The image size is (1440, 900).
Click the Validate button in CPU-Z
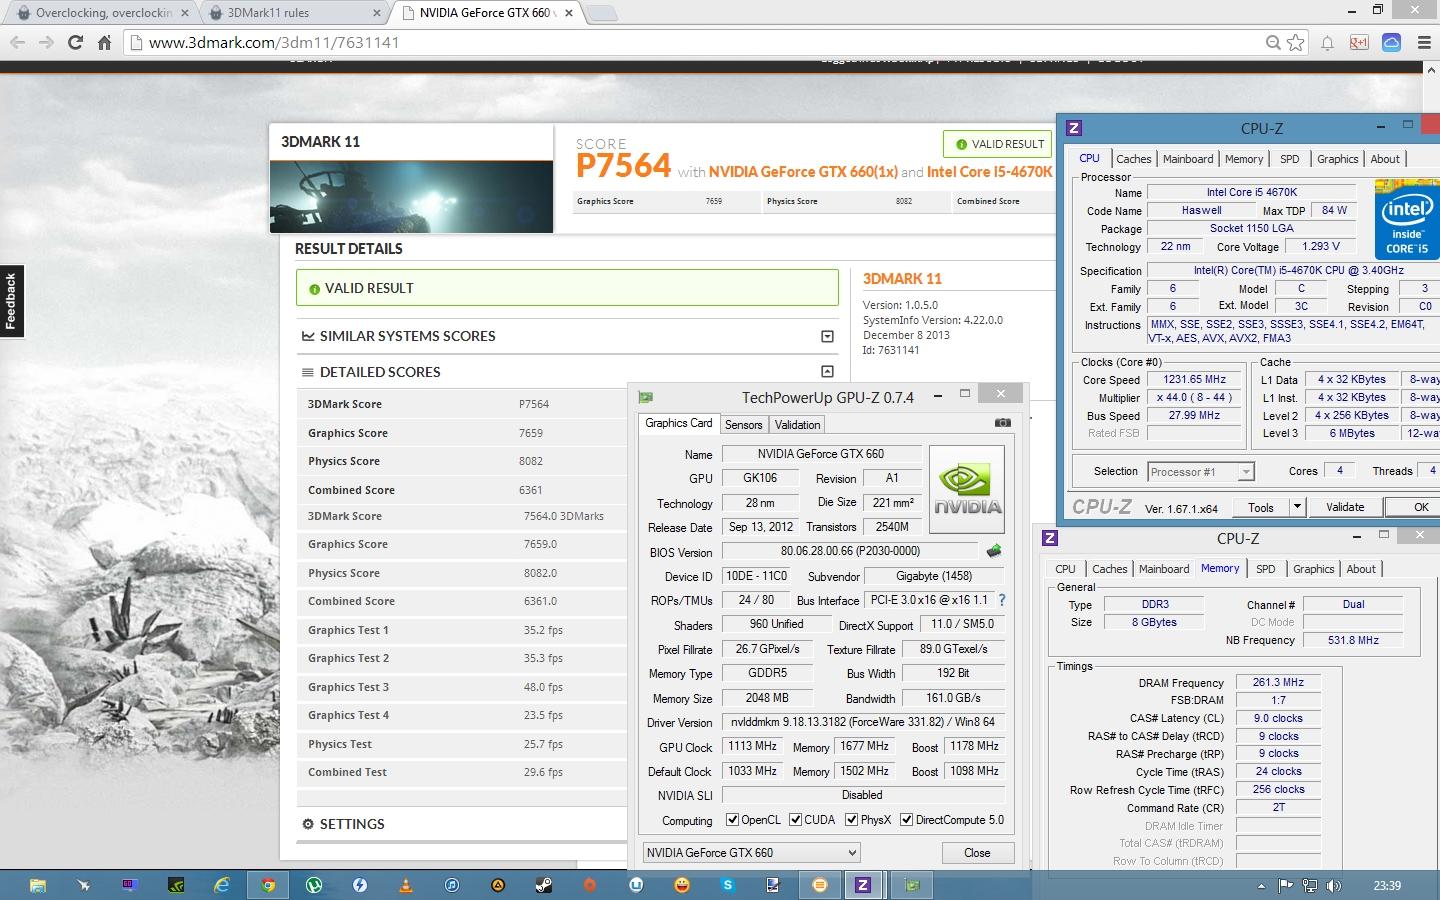click(1345, 507)
